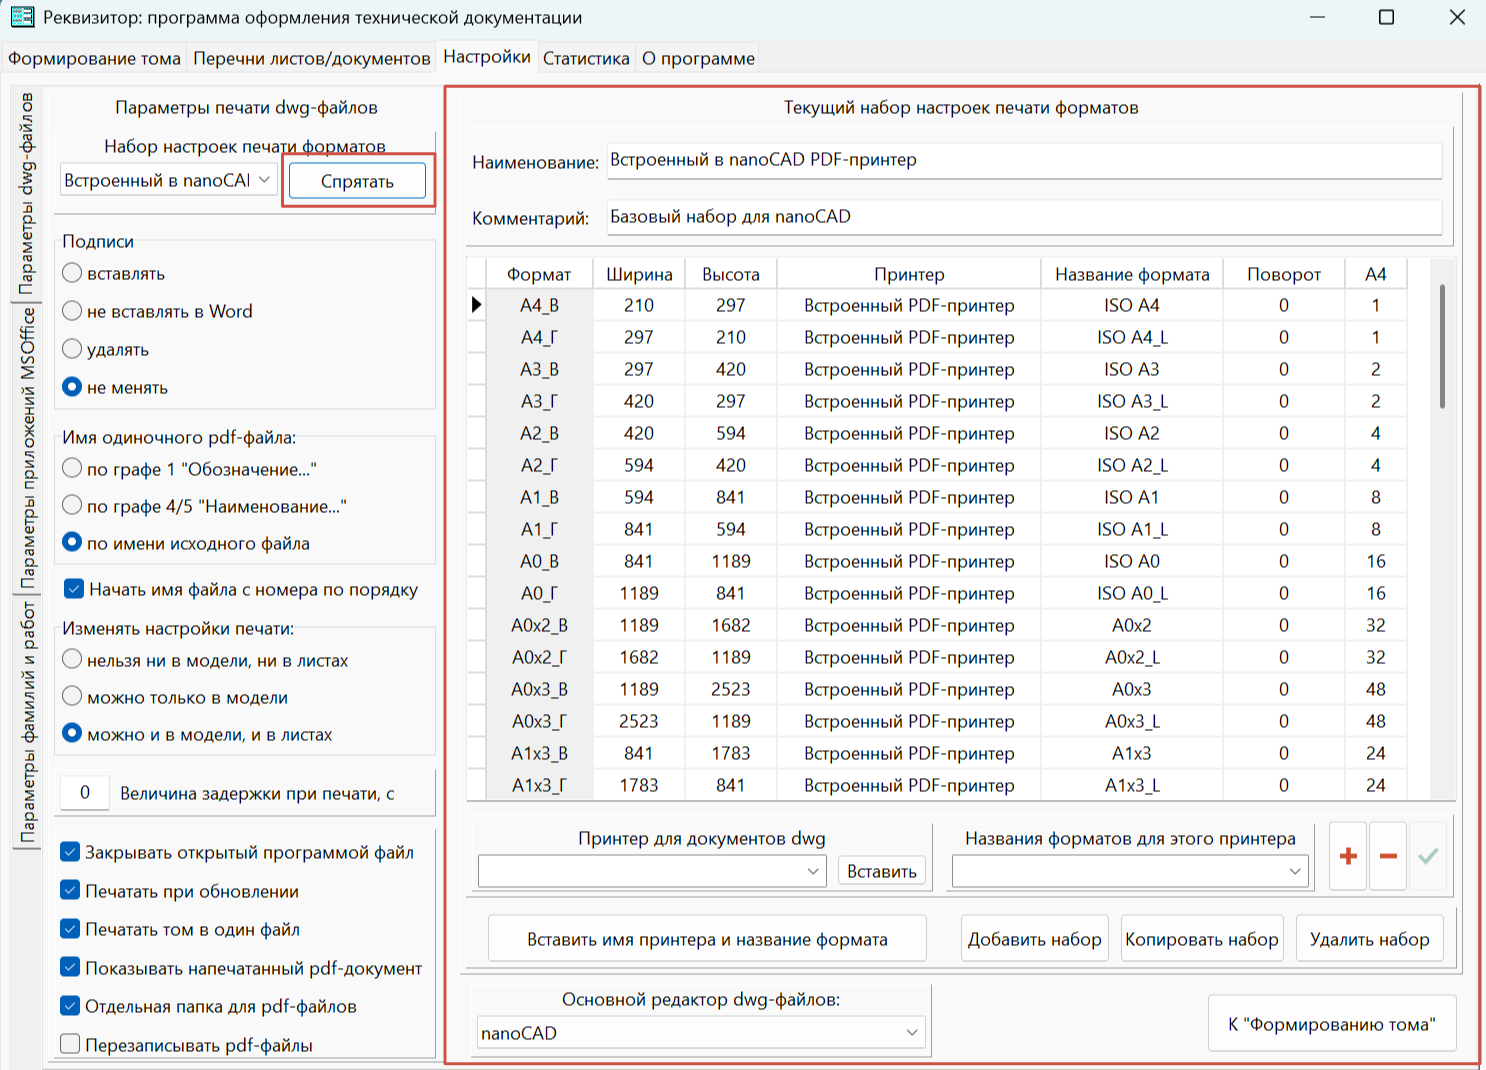Viewport: 1486px width, 1070px height.
Task: Switch to 'Формирование тома' tab
Action: click(x=94, y=58)
